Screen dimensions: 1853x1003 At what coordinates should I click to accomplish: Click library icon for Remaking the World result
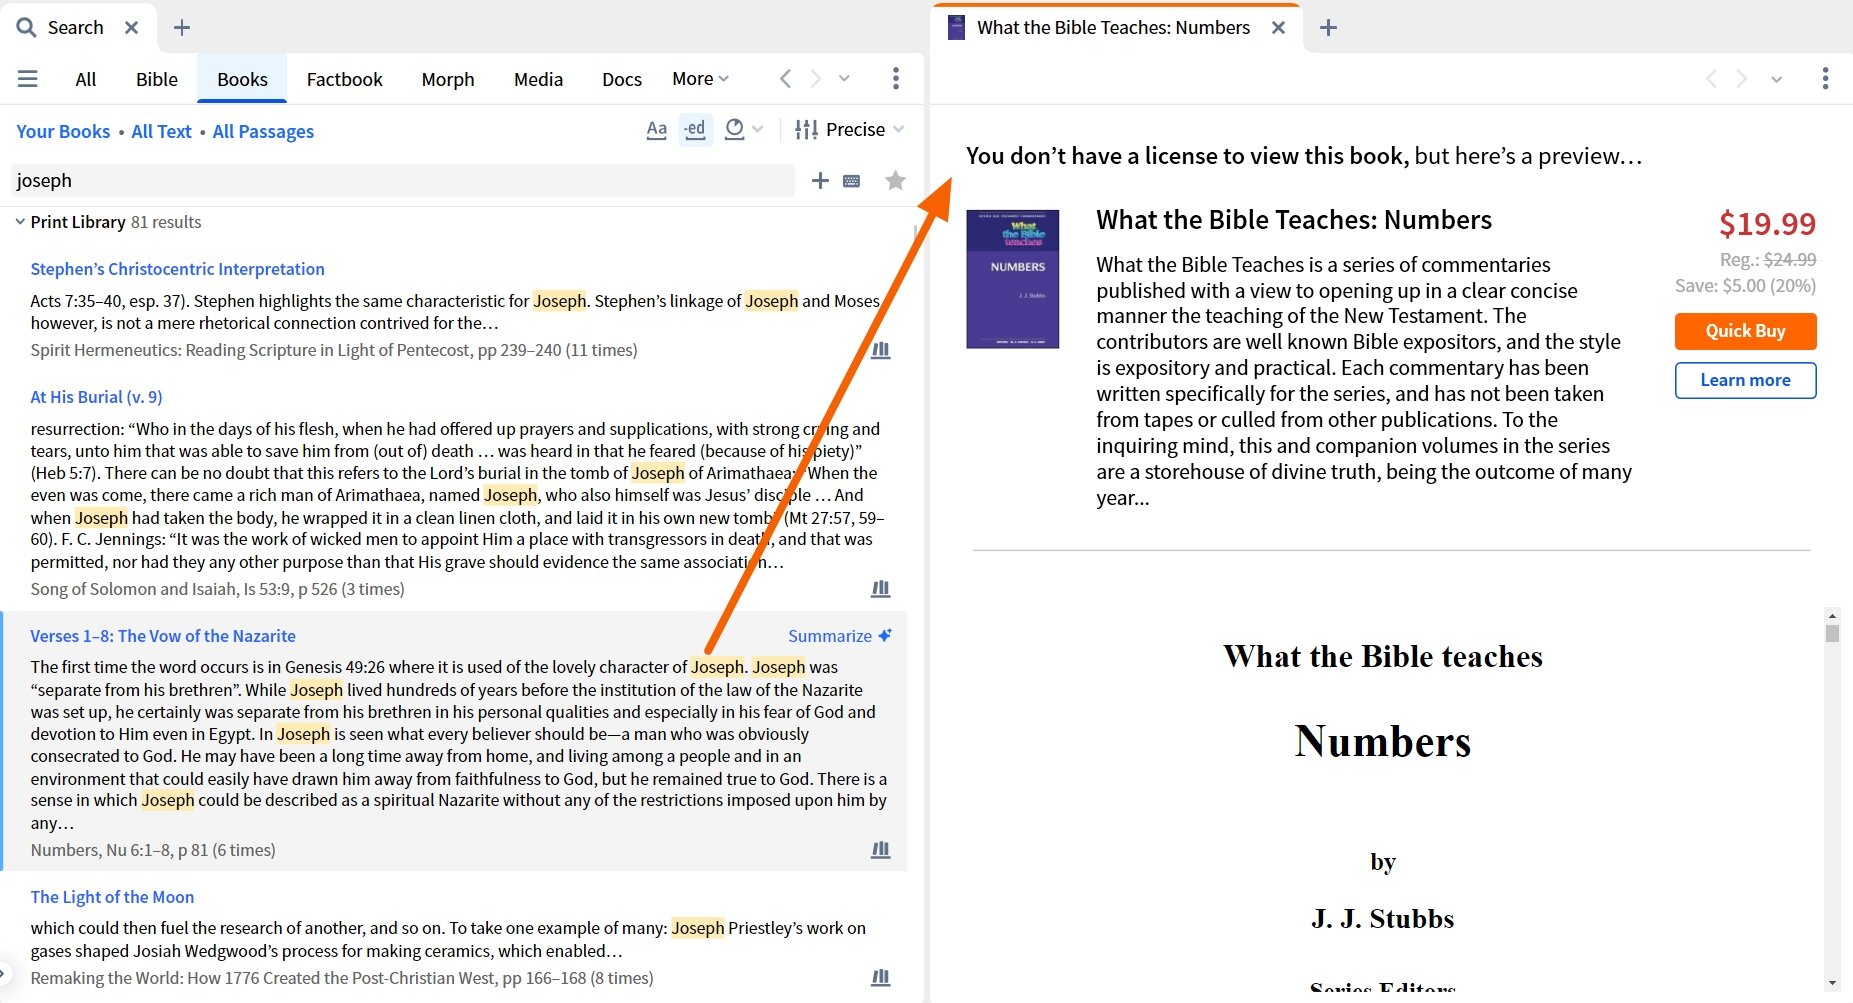pos(880,978)
